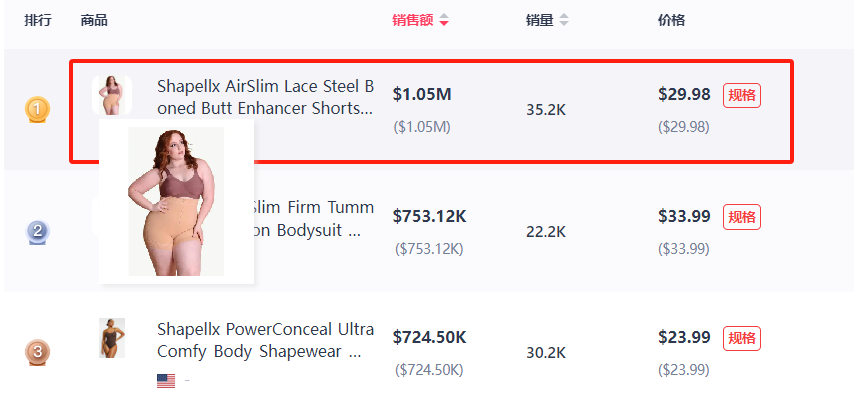This screenshot has height=402, width=854.
Task: Click the gold rank 1 medal icon
Action: click(x=37, y=108)
